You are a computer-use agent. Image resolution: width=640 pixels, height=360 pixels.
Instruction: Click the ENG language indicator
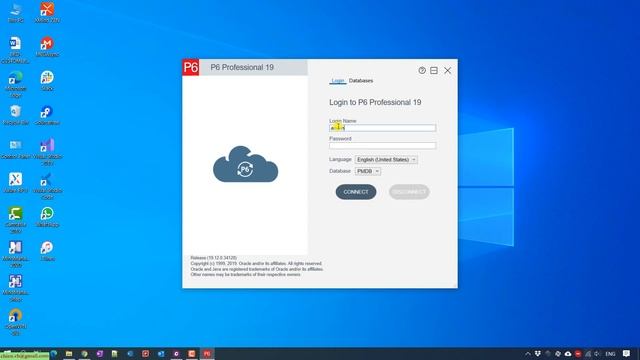[x=610, y=354]
